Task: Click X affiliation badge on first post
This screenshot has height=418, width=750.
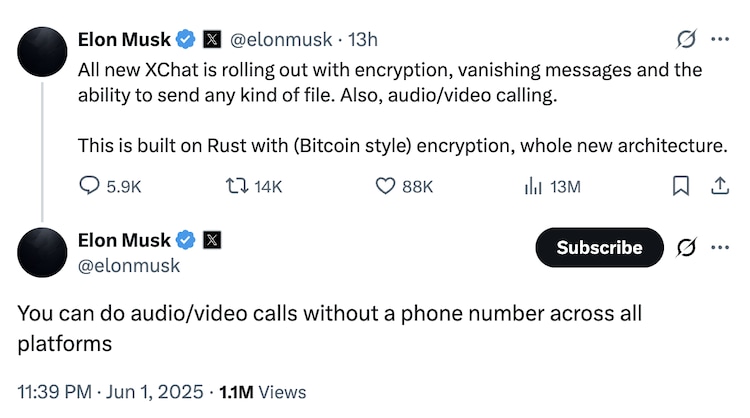Action: pyautogui.click(x=213, y=40)
